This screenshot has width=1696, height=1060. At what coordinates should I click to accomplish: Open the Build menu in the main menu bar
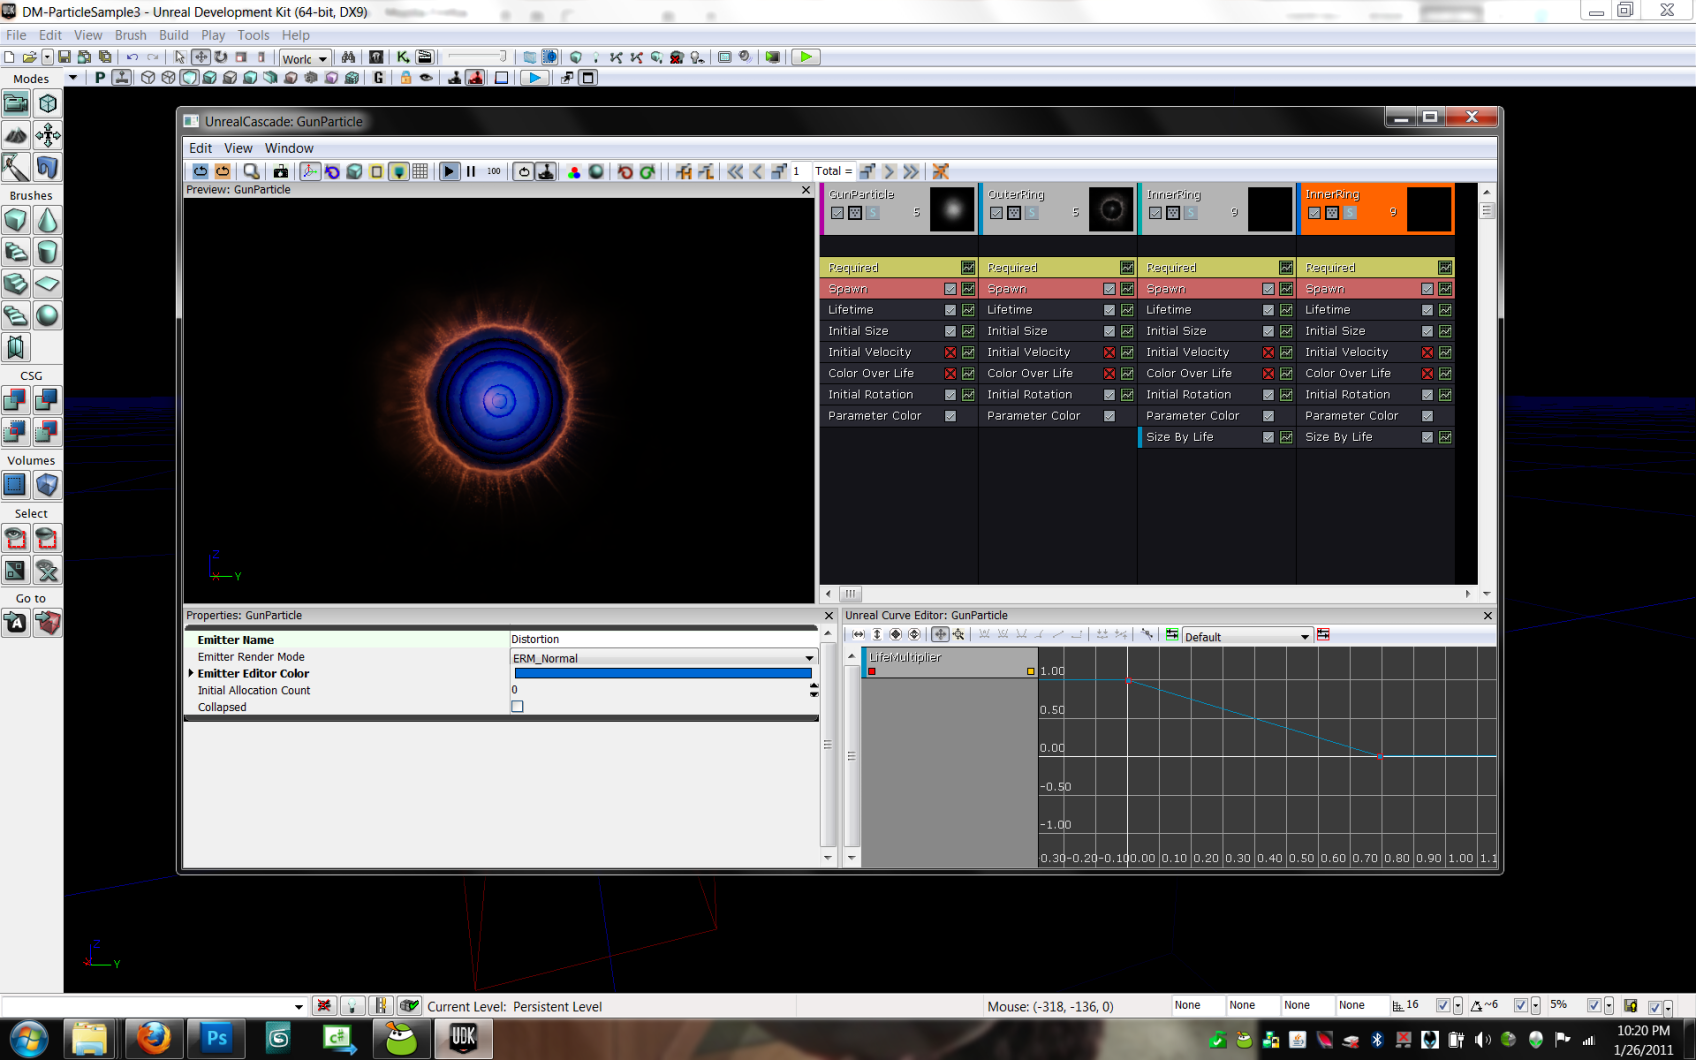click(x=174, y=35)
